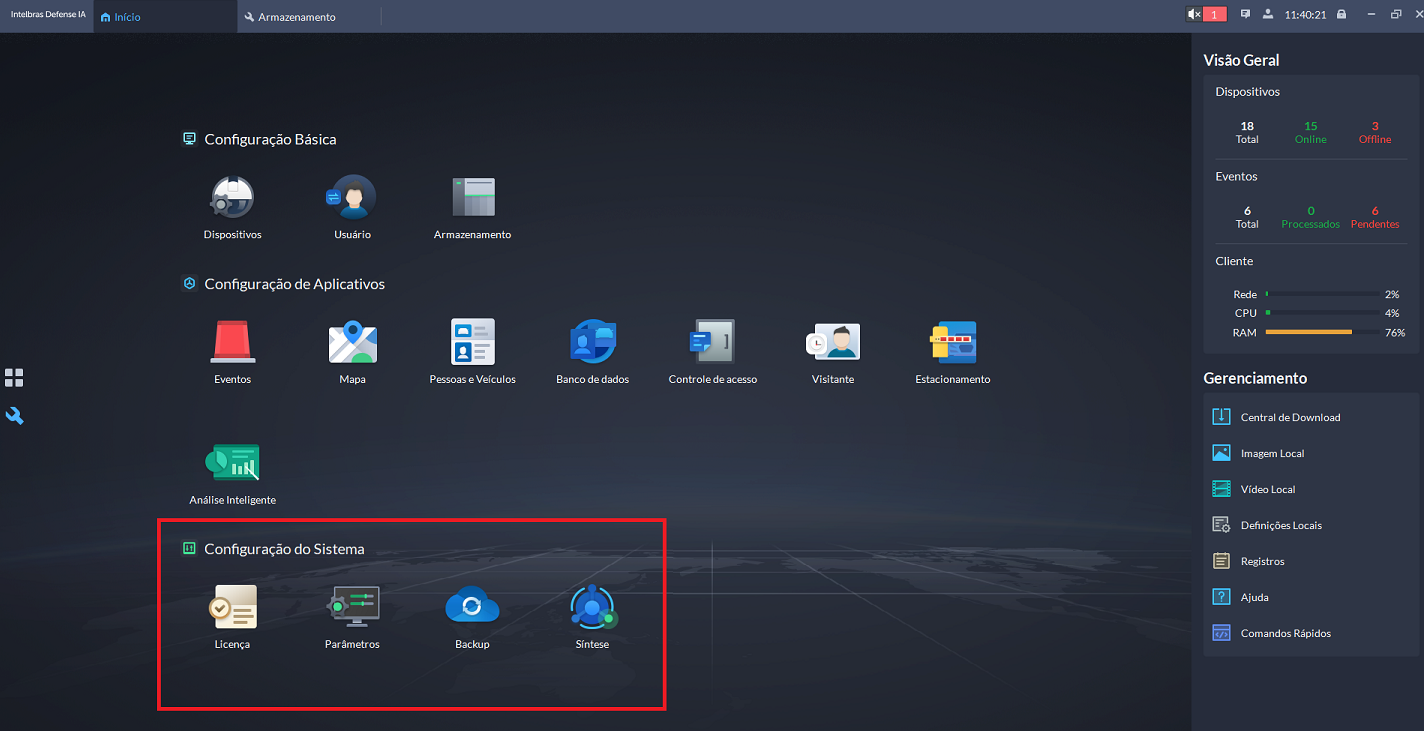Click the Imagem Local picture icon
This screenshot has height=731, width=1424.
click(x=1221, y=453)
